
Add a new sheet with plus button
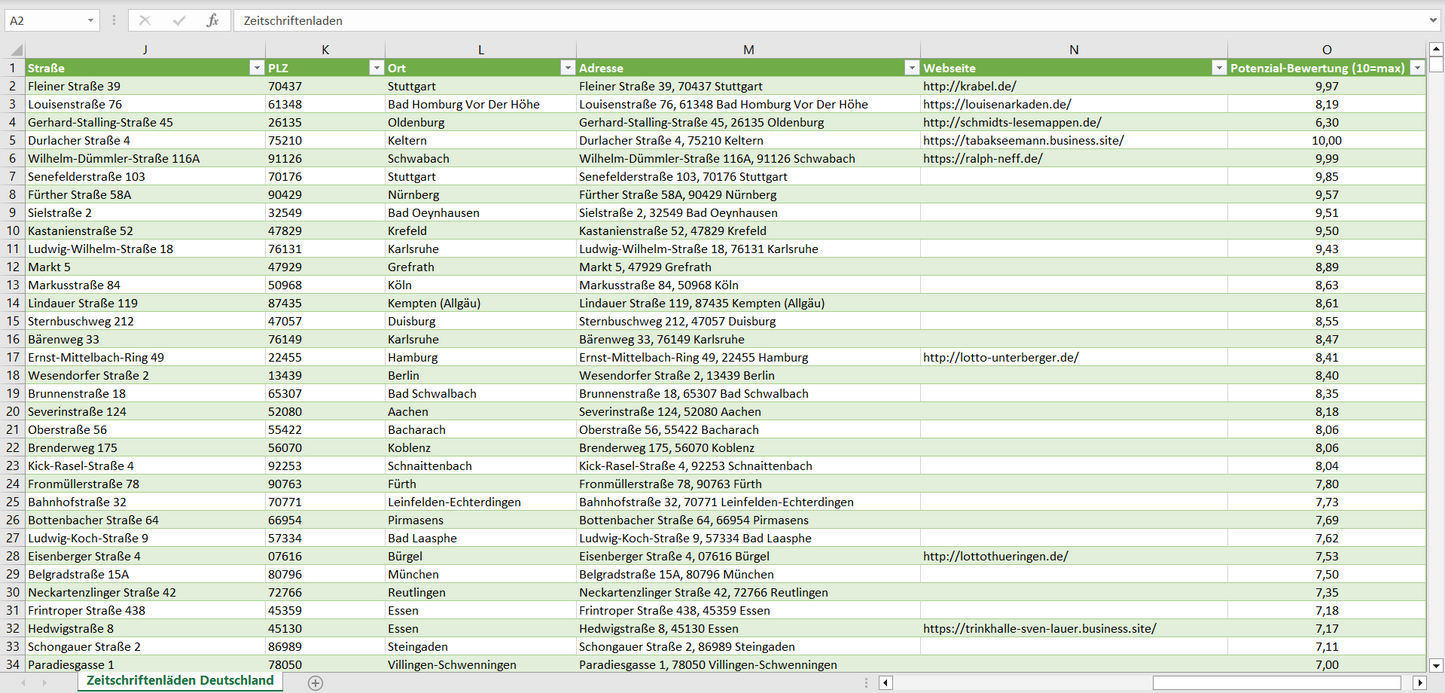coord(316,682)
